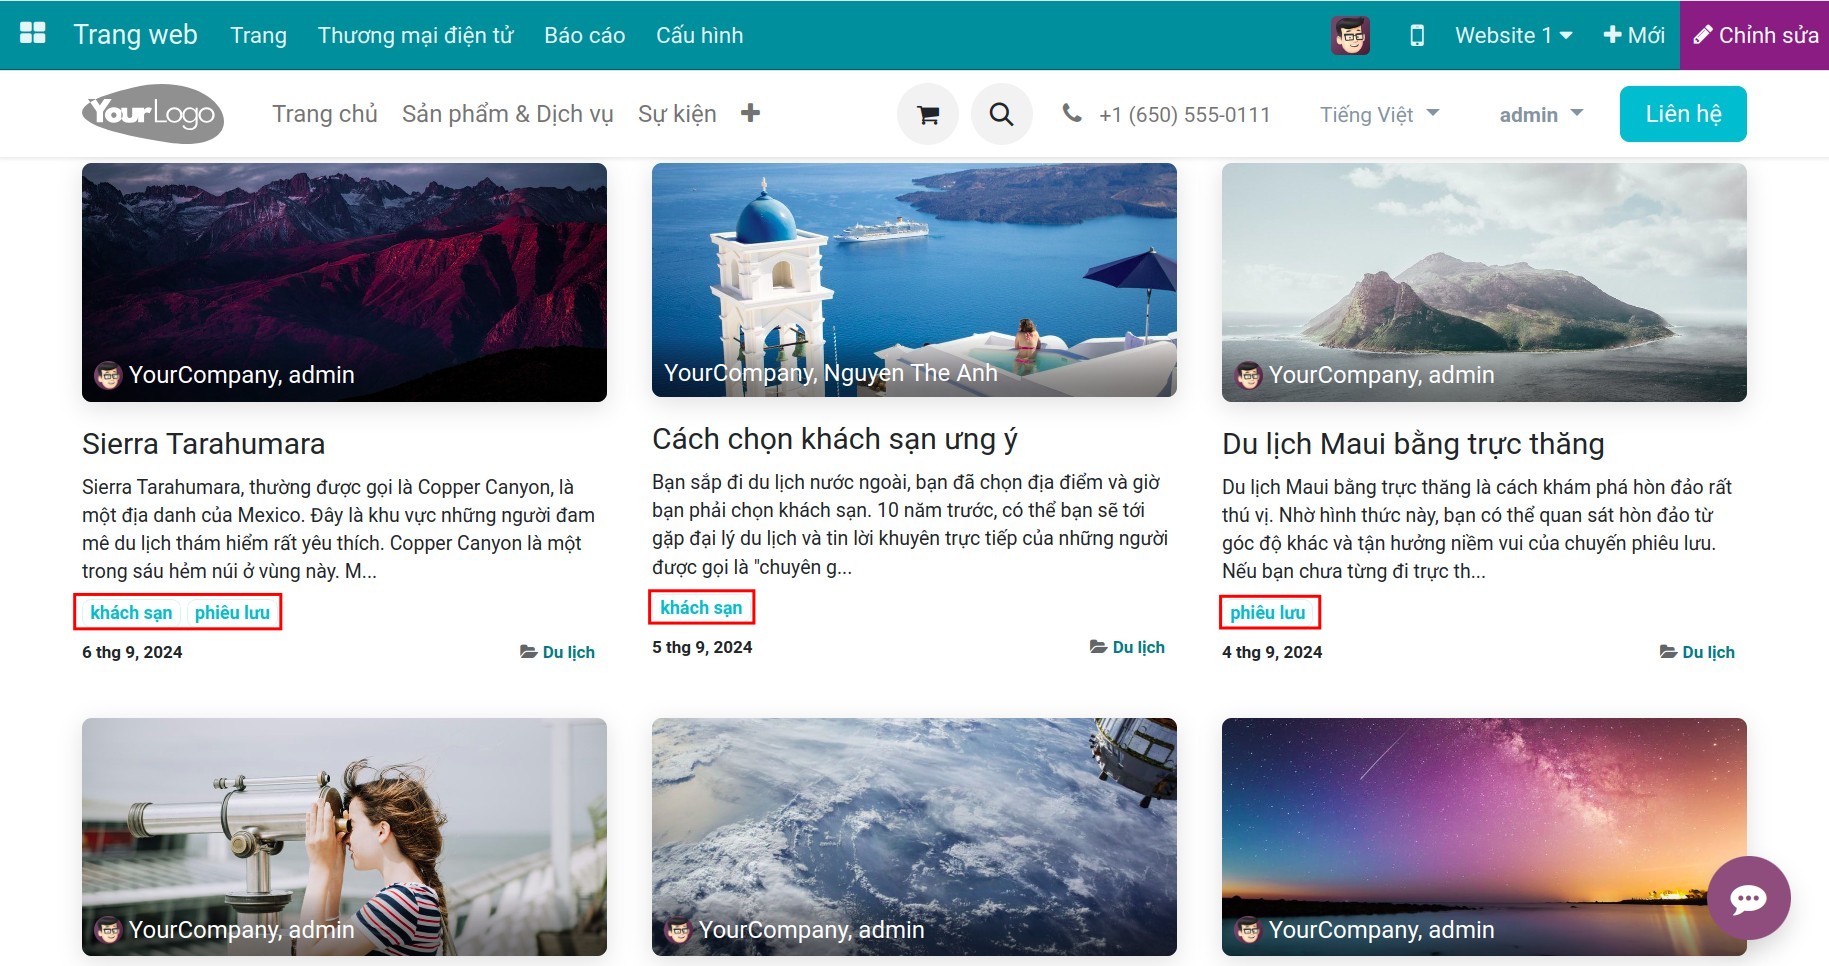Click the user avatar in top bar
This screenshot has width=1829, height=966.
pos(1350,36)
